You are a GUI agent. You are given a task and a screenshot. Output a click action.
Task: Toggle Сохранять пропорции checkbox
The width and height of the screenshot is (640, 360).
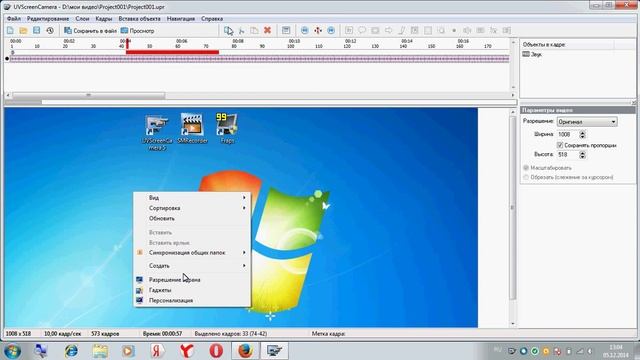pyautogui.click(x=560, y=145)
